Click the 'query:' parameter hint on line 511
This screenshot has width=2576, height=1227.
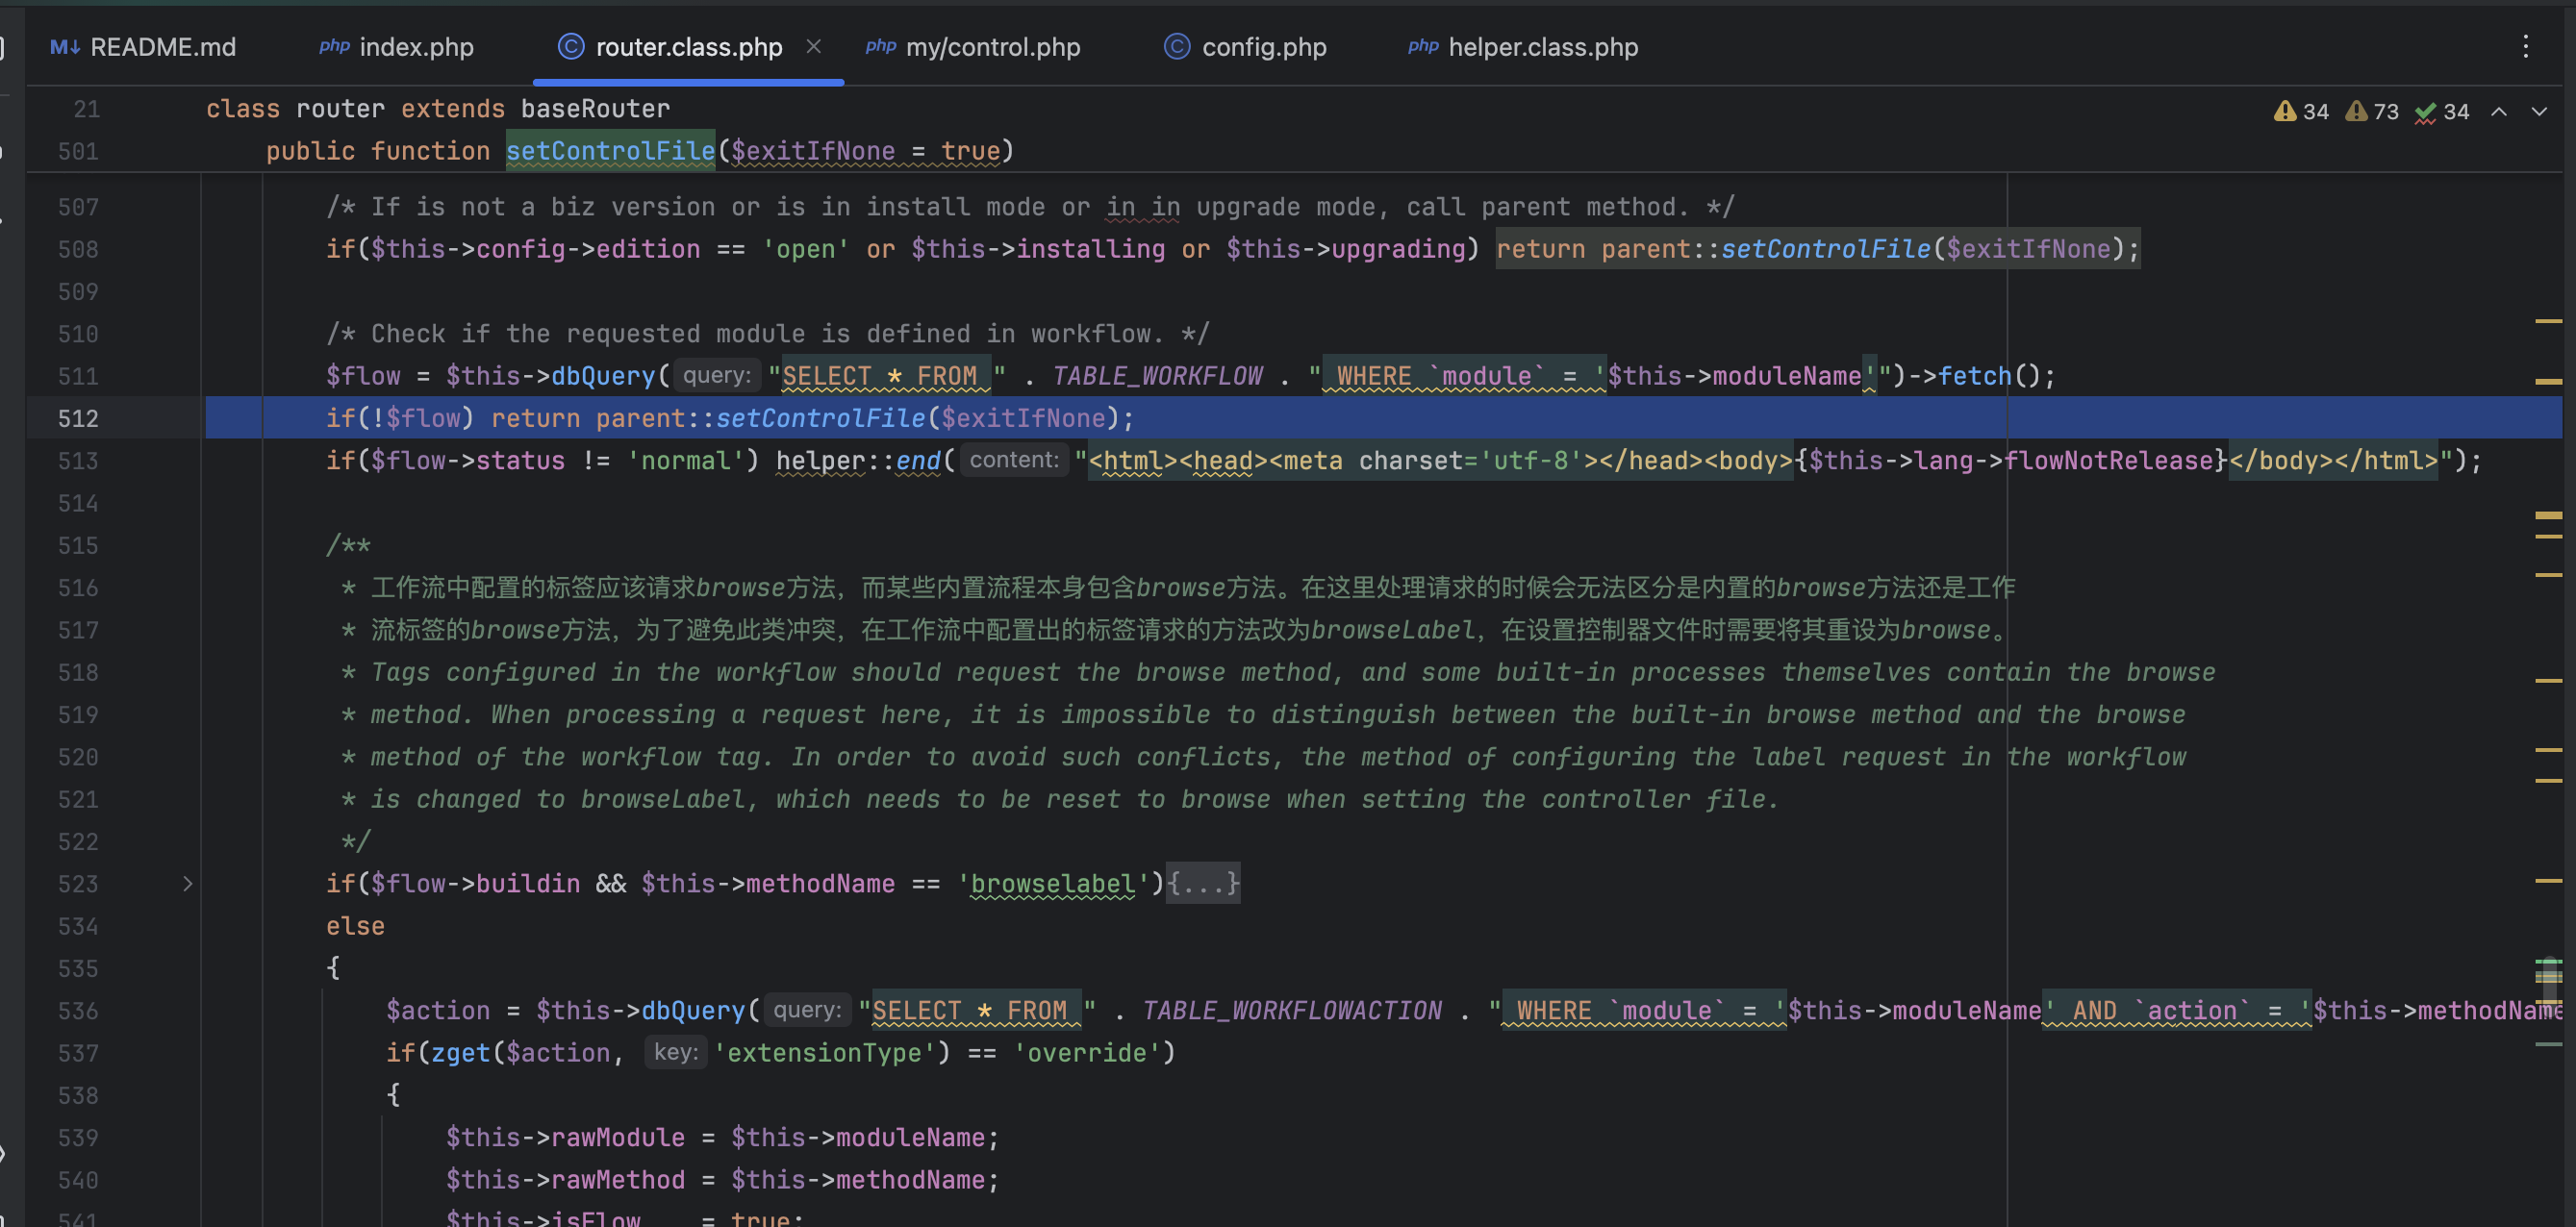click(x=717, y=376)
